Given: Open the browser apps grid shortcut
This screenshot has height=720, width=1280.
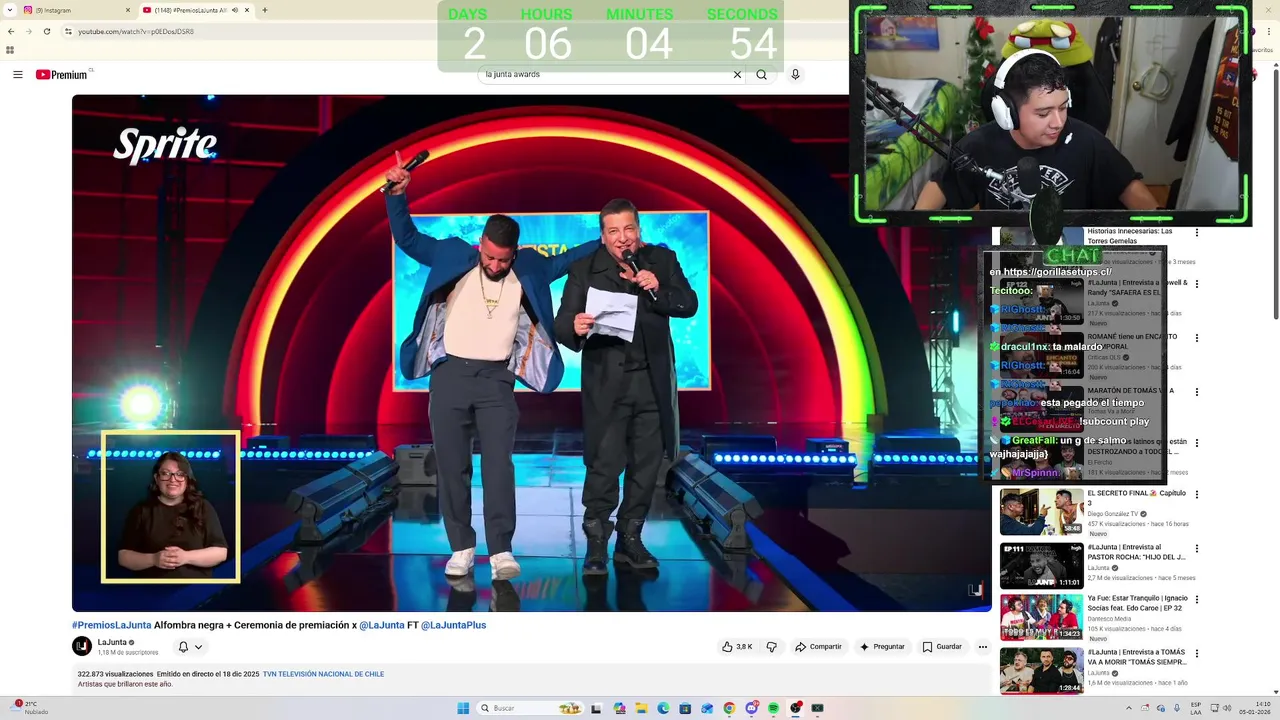Looking at the screenshot, I should pyautogui.click(x=10, y=49).
